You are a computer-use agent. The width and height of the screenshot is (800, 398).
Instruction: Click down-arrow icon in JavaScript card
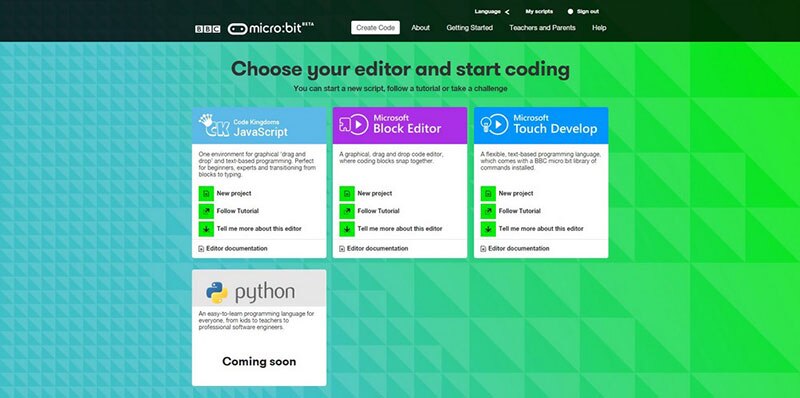206,229
